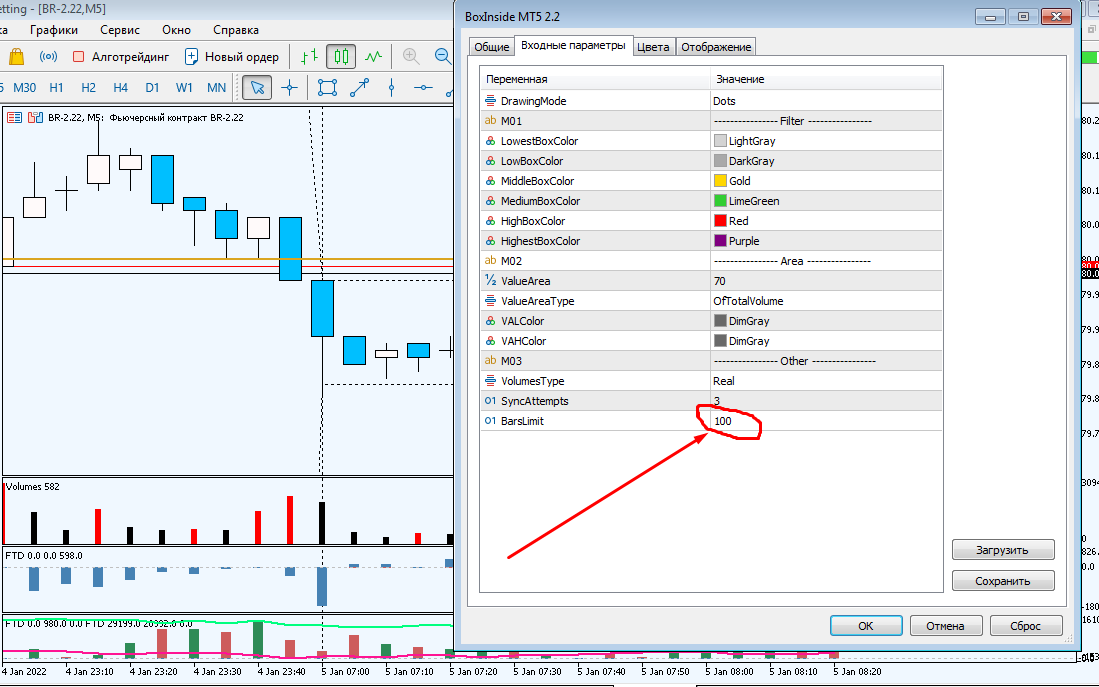Open the Окно menu

point(177,30)
